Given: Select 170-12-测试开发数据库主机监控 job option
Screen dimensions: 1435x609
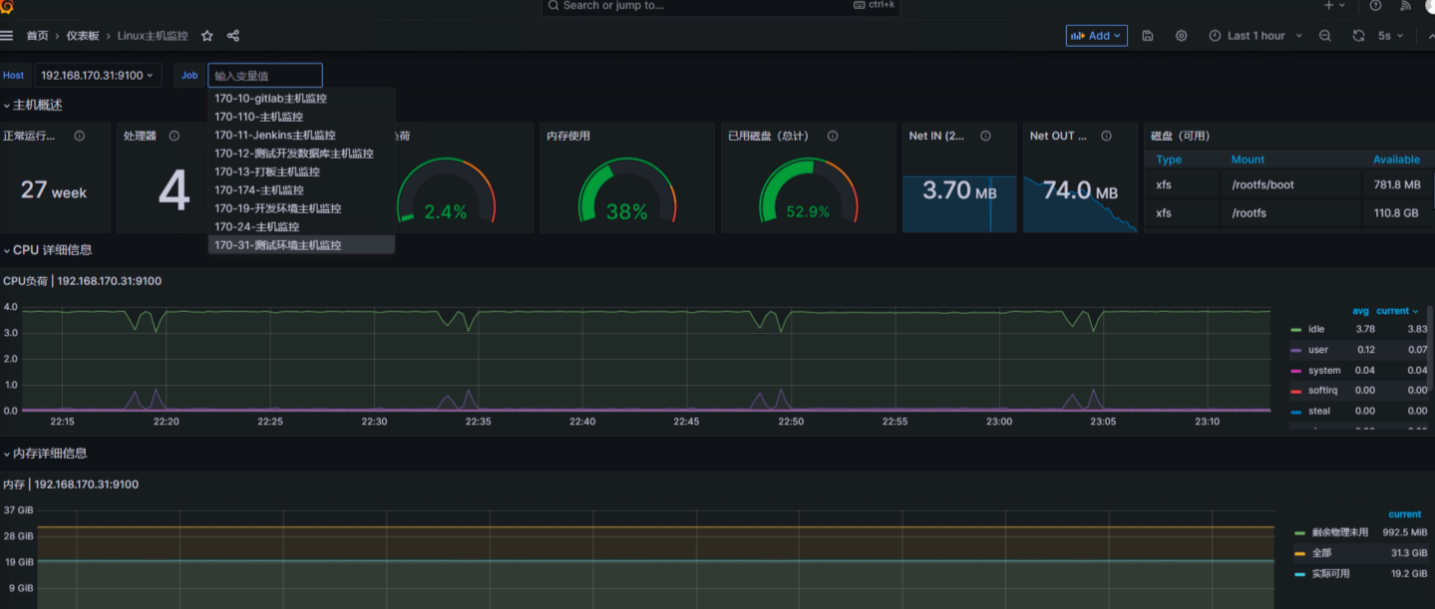Looking at the screenshot, I should [x=301, y=154].
